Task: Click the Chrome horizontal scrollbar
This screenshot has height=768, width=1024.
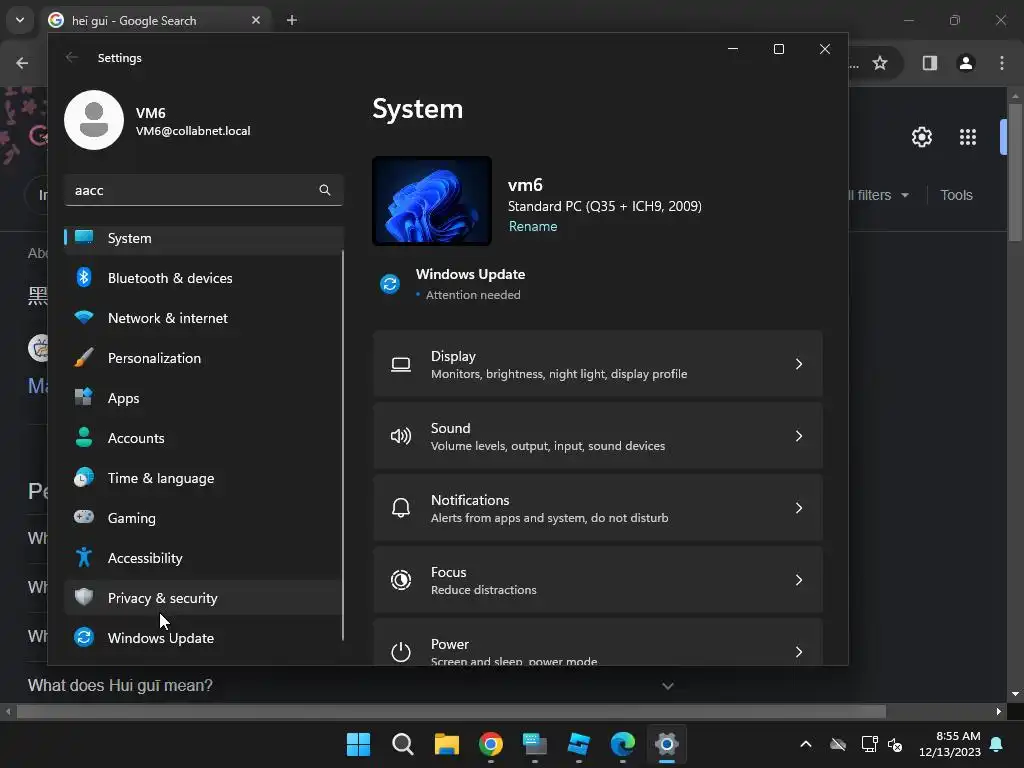Action: click(451, 711)
